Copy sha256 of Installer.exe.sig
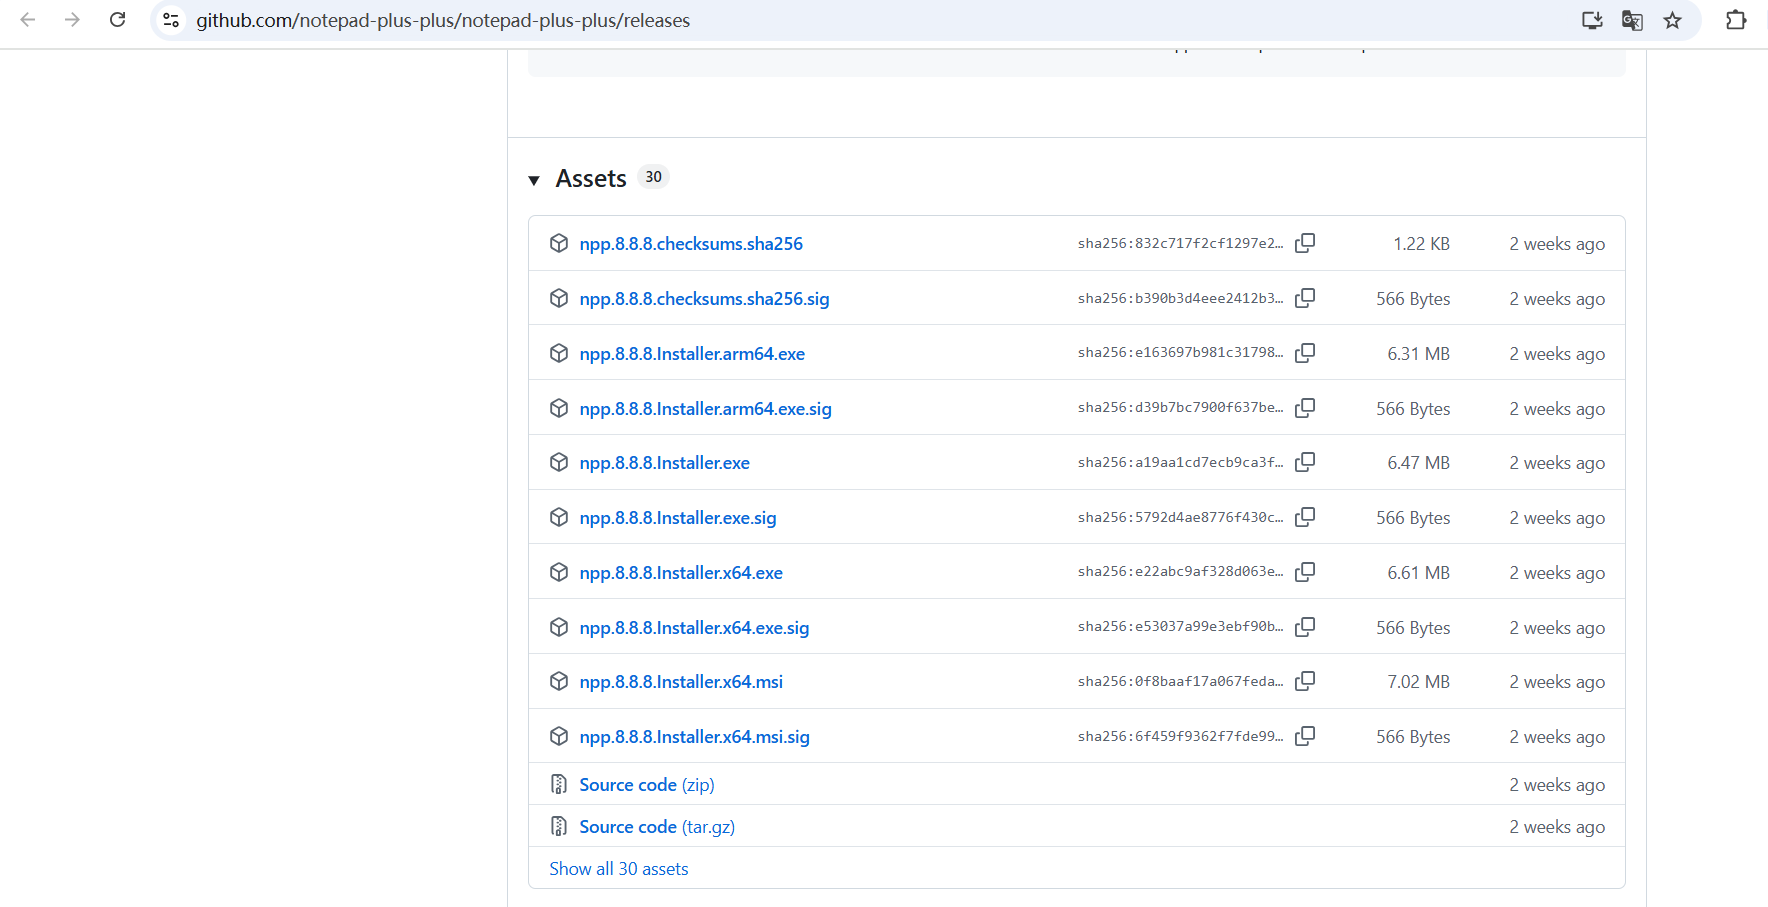This screenshot has width=1768, height=907. tap(1305, 517)
